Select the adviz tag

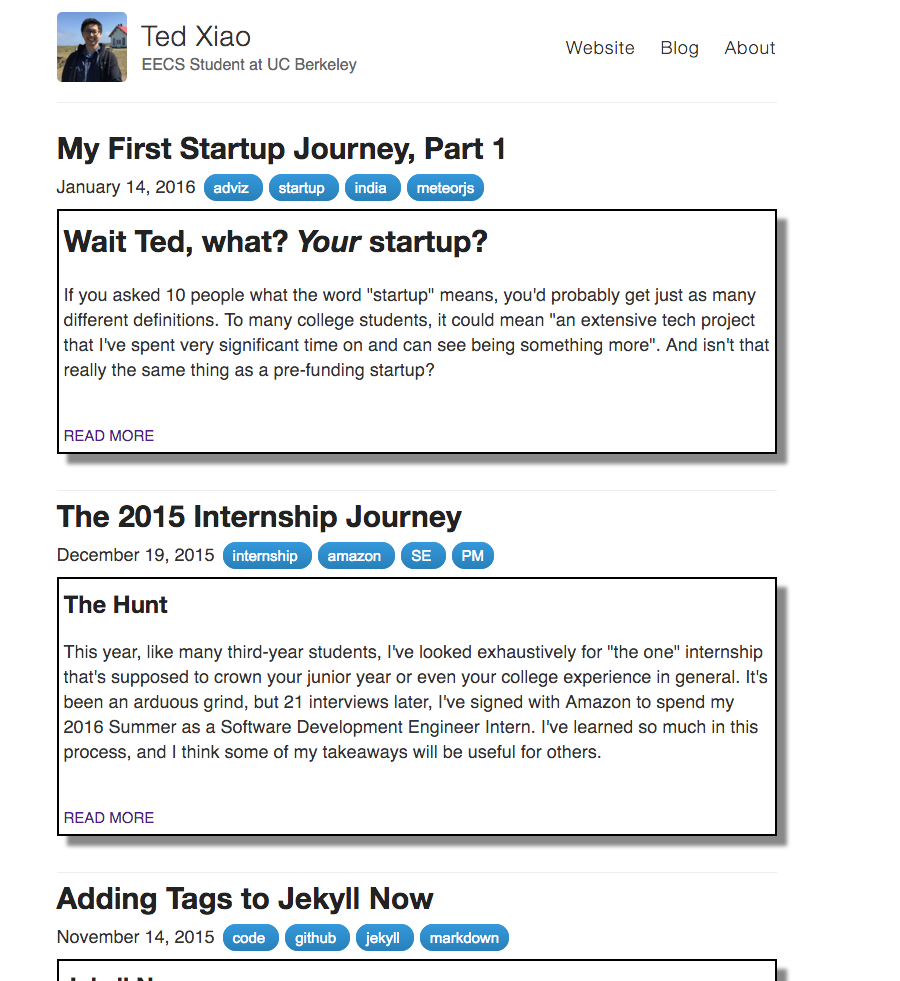pyautogui.click(x=233, y=188)
